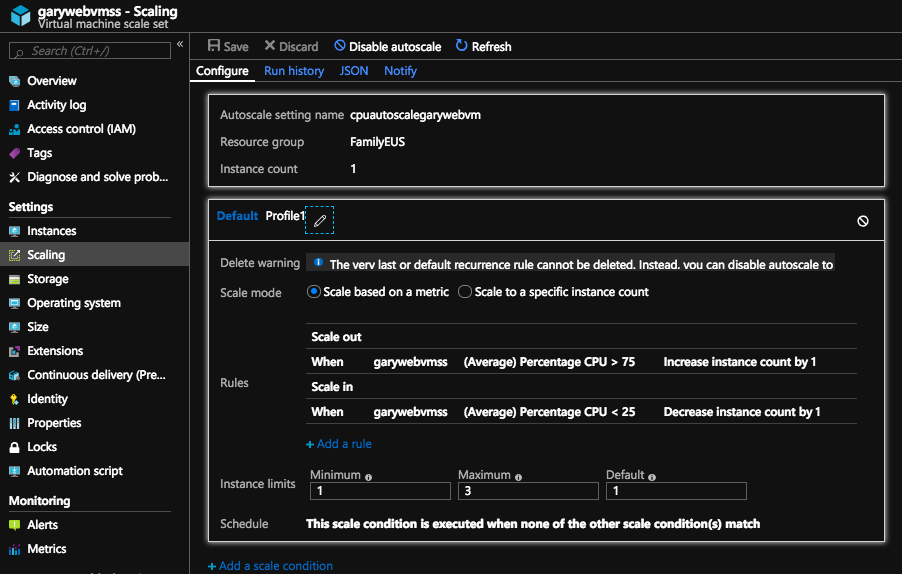Image resolution: width=902 pixels, height=574 pixels.
Task: Click the Continuous delivery icon
Action: tap(14, 376)
